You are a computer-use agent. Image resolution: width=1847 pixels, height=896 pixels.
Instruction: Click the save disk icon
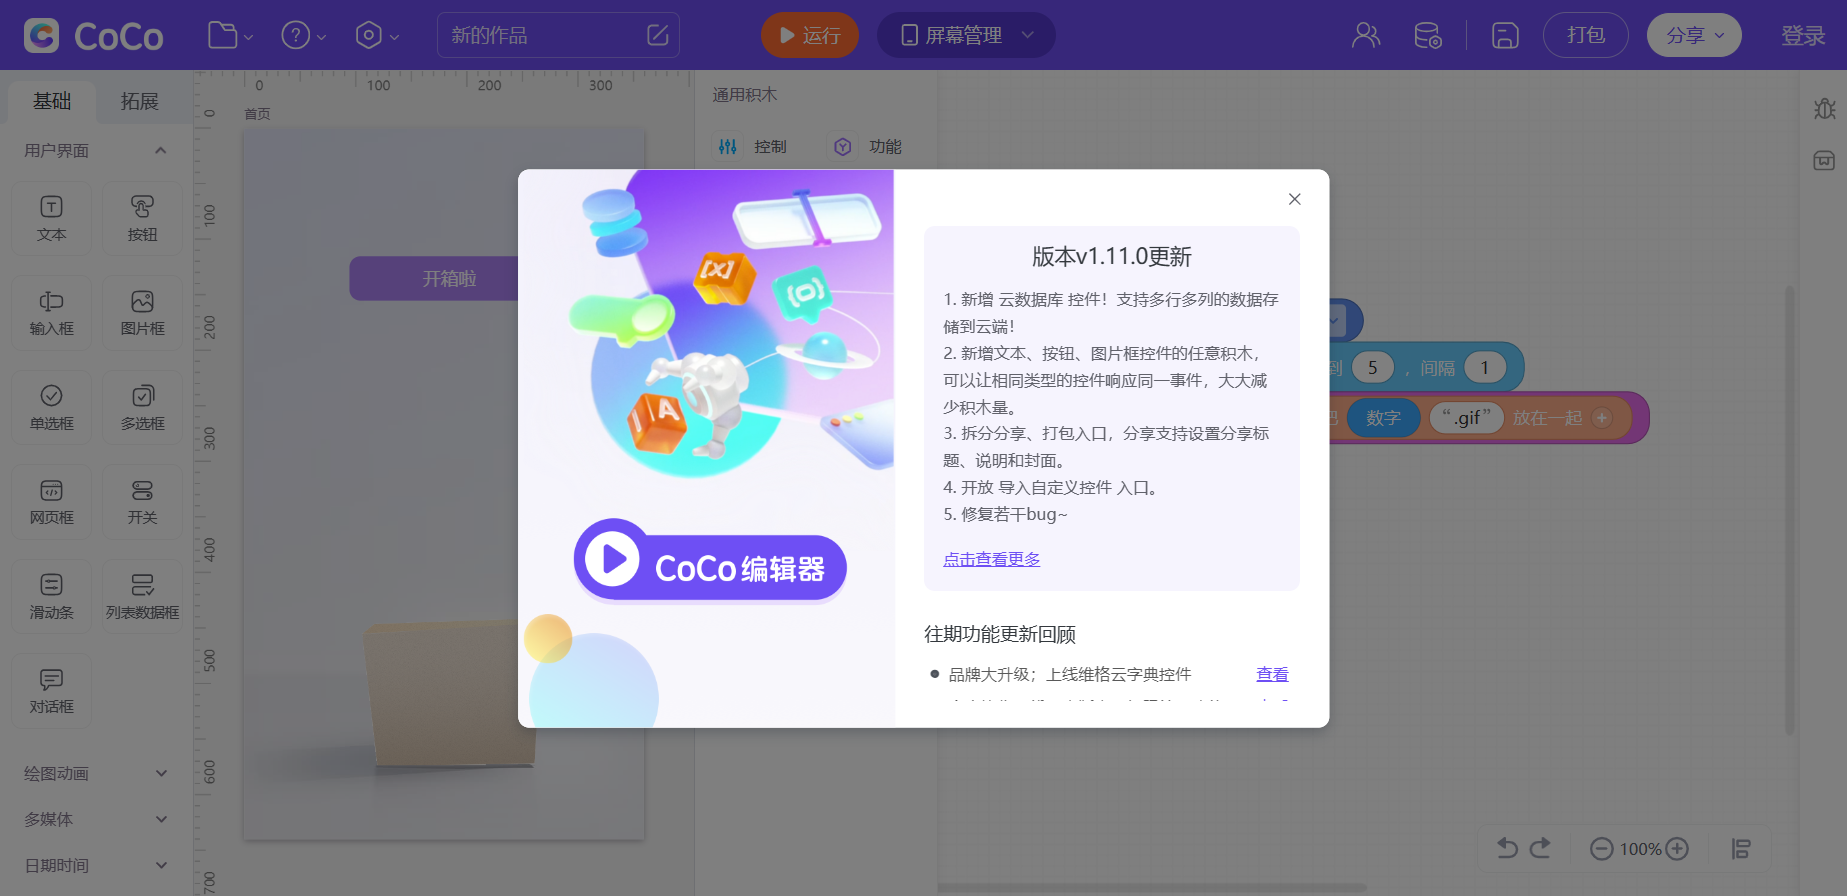[1505, 35]
